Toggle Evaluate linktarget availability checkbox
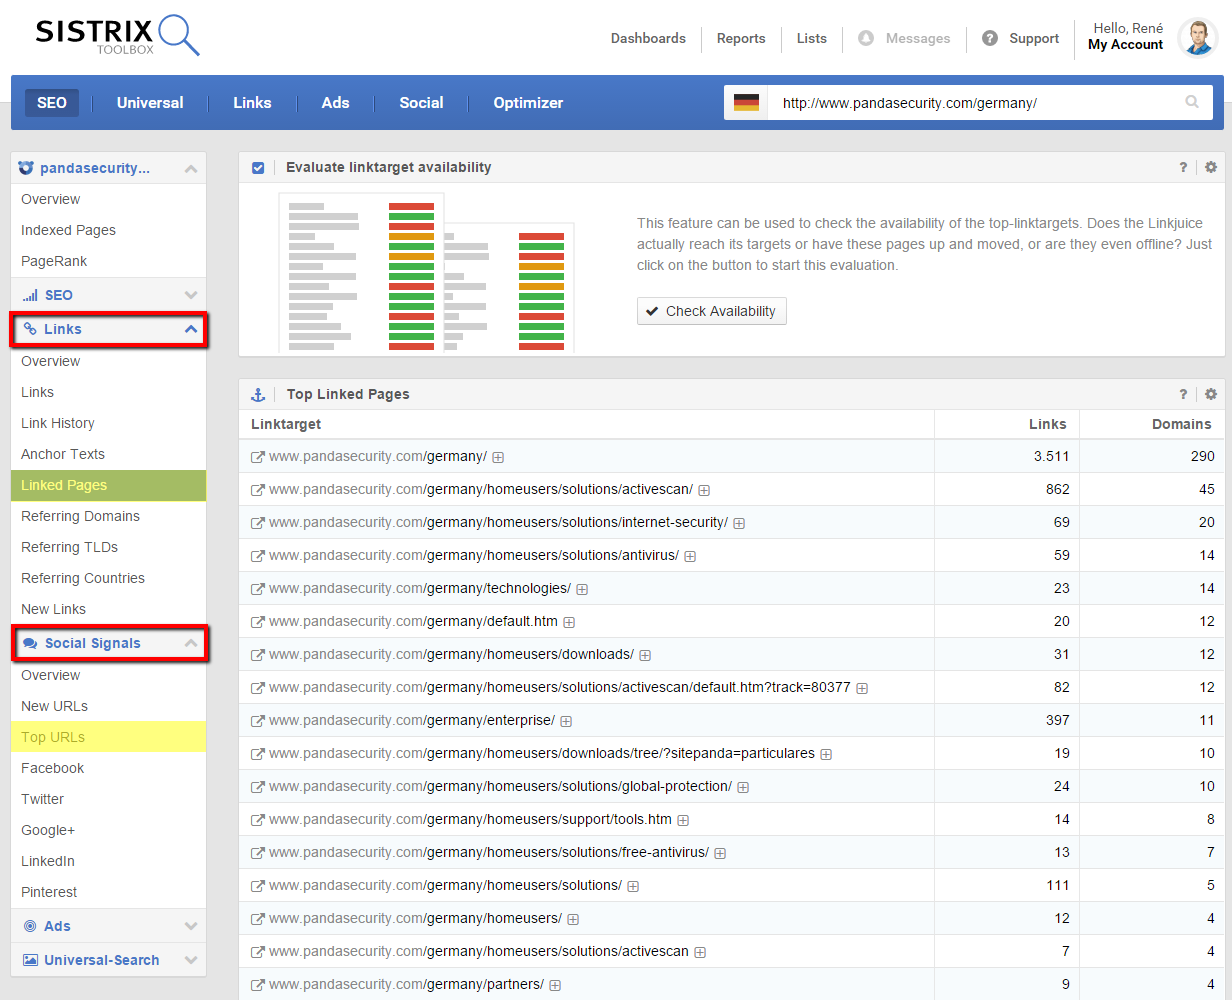Screen dimensions: 1232x1000 [258, 167]
